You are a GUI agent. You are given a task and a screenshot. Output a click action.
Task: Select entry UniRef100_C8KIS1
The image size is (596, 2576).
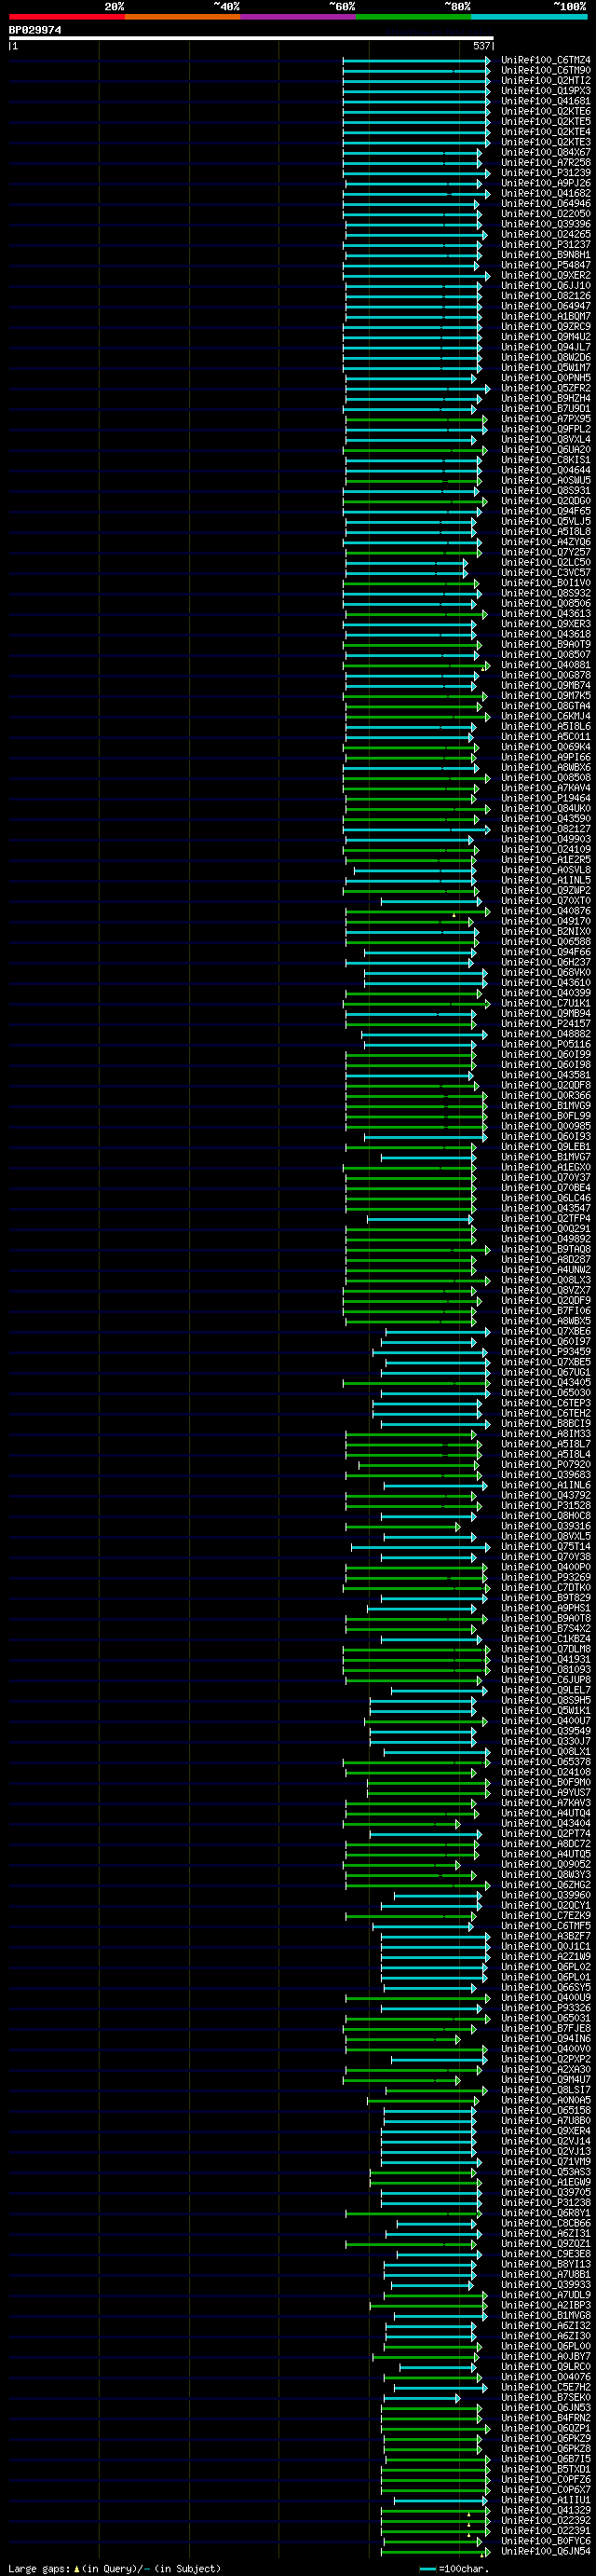pyautogui.click(x=546, y=460)
